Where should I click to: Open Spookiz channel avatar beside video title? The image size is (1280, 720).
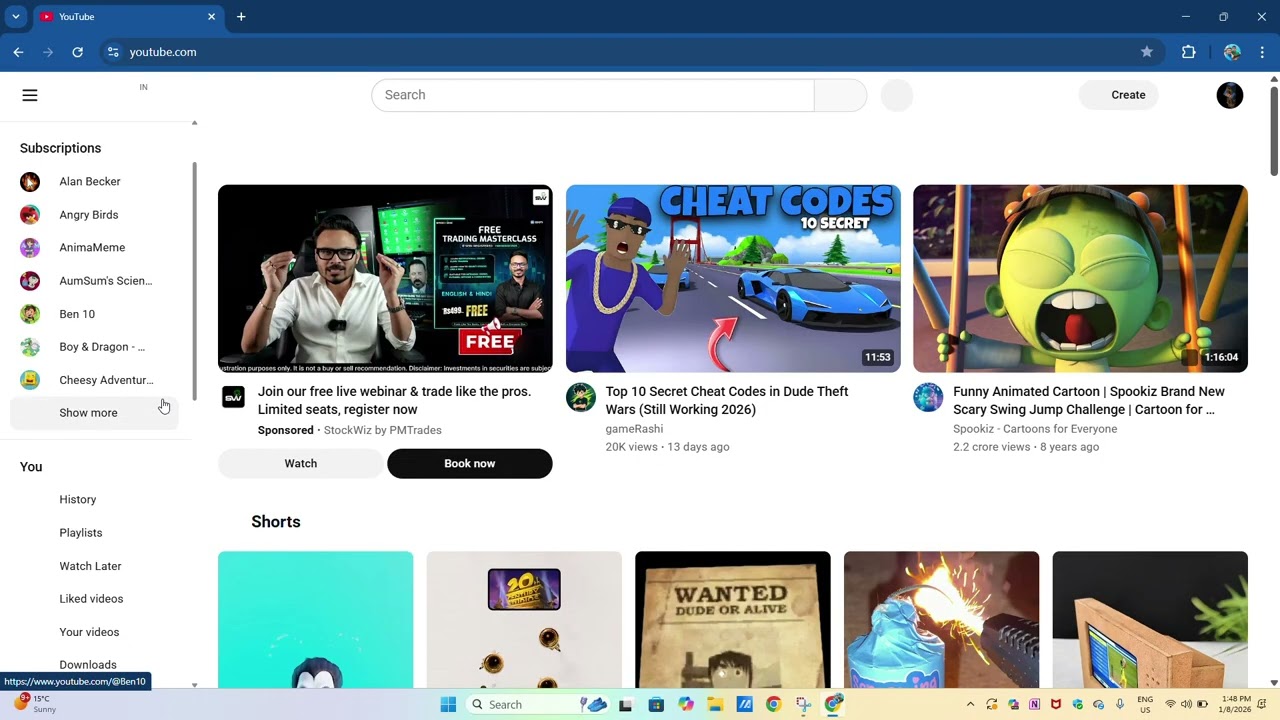pos(928,397)
